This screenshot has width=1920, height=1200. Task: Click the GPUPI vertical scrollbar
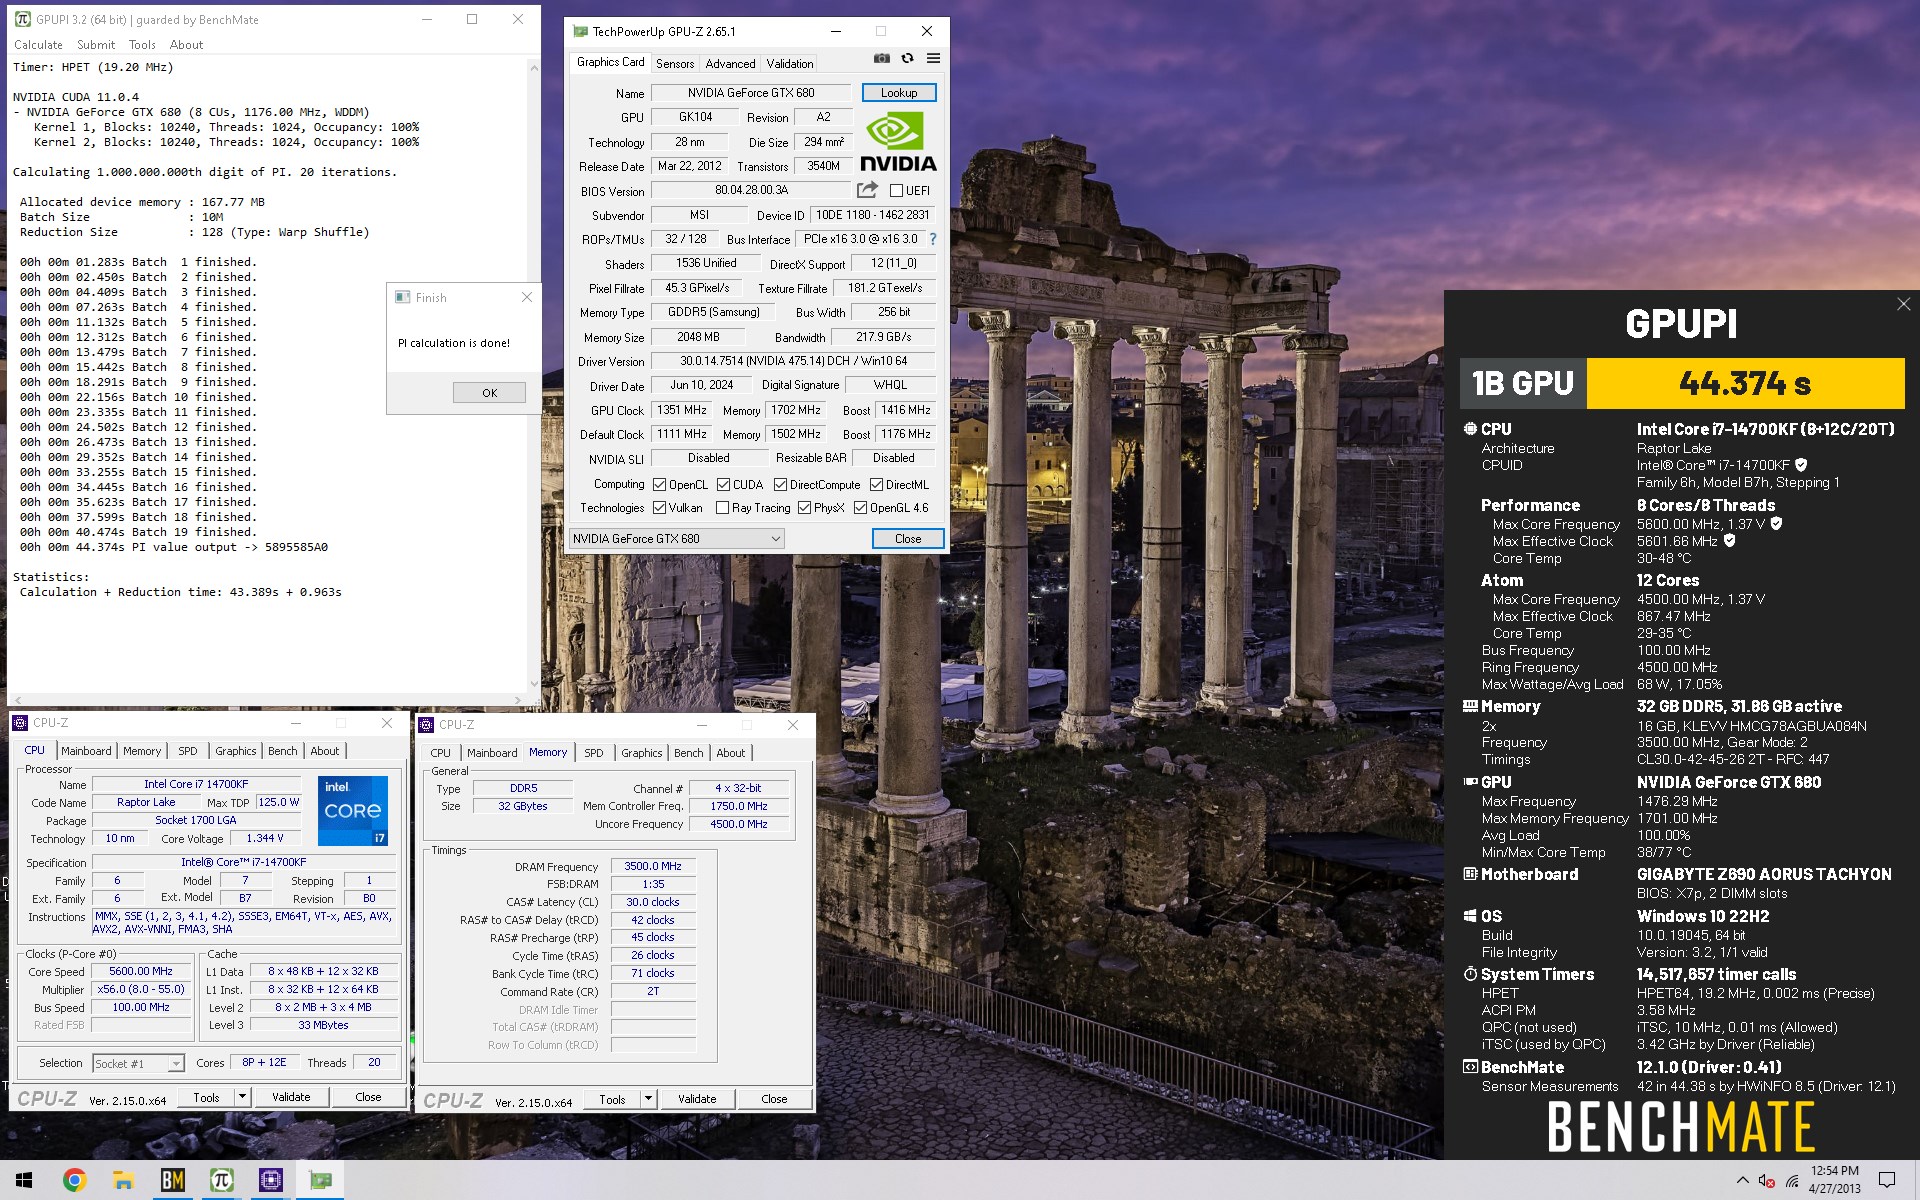coord(534,375)
